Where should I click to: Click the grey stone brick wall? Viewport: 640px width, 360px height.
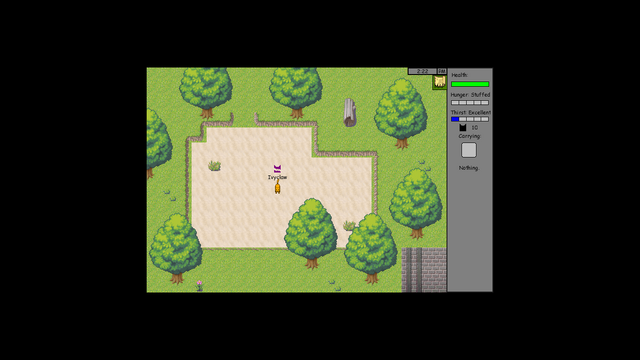(x=424, y=270)
